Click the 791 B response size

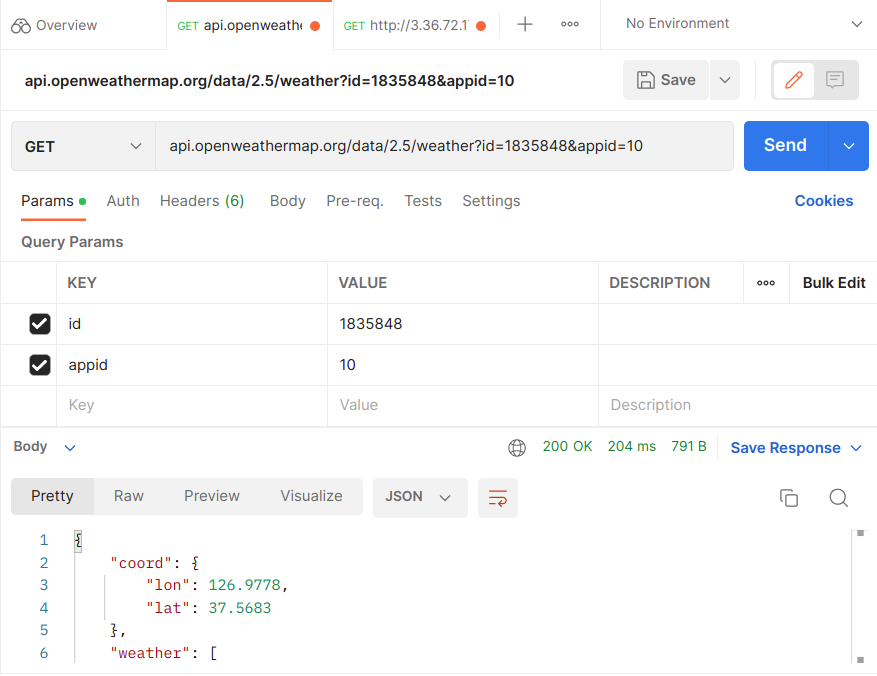[689, 447]
